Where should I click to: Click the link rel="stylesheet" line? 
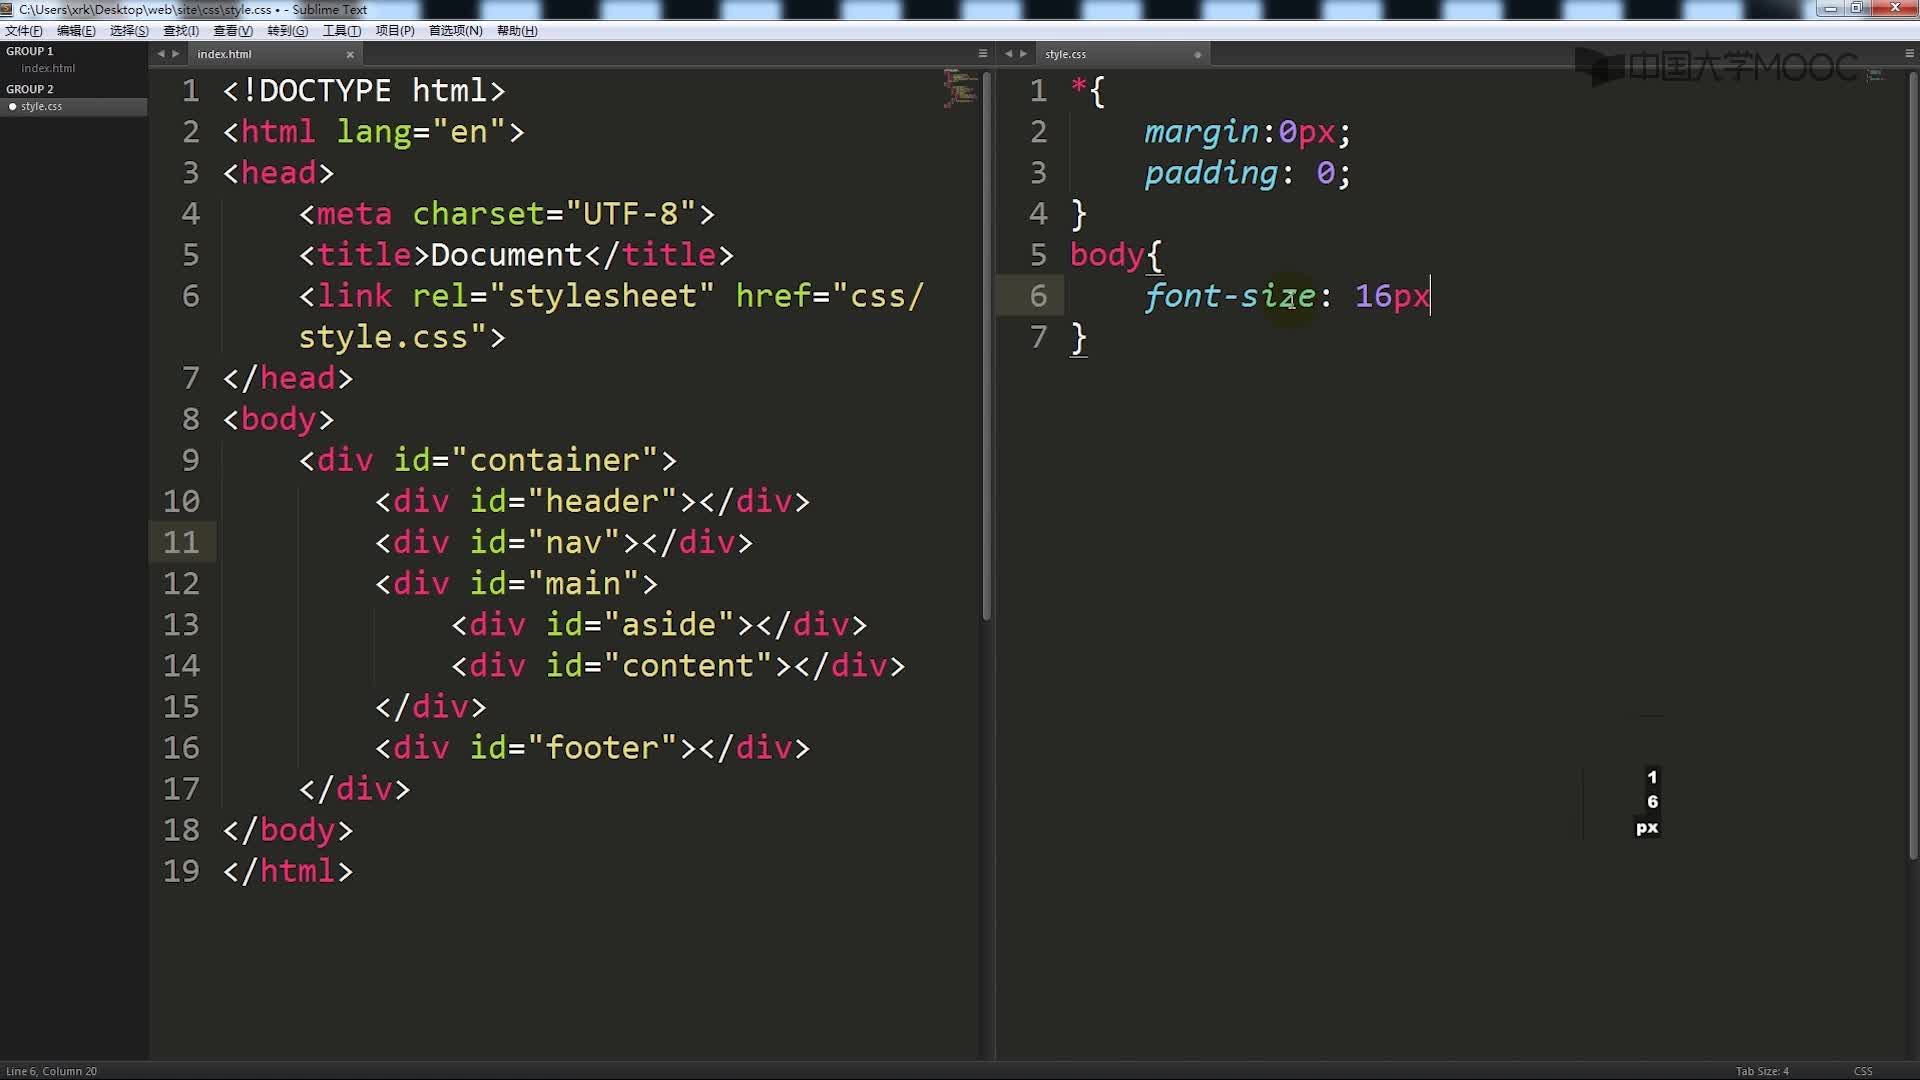pyautogui.click(x=611, y=296)
